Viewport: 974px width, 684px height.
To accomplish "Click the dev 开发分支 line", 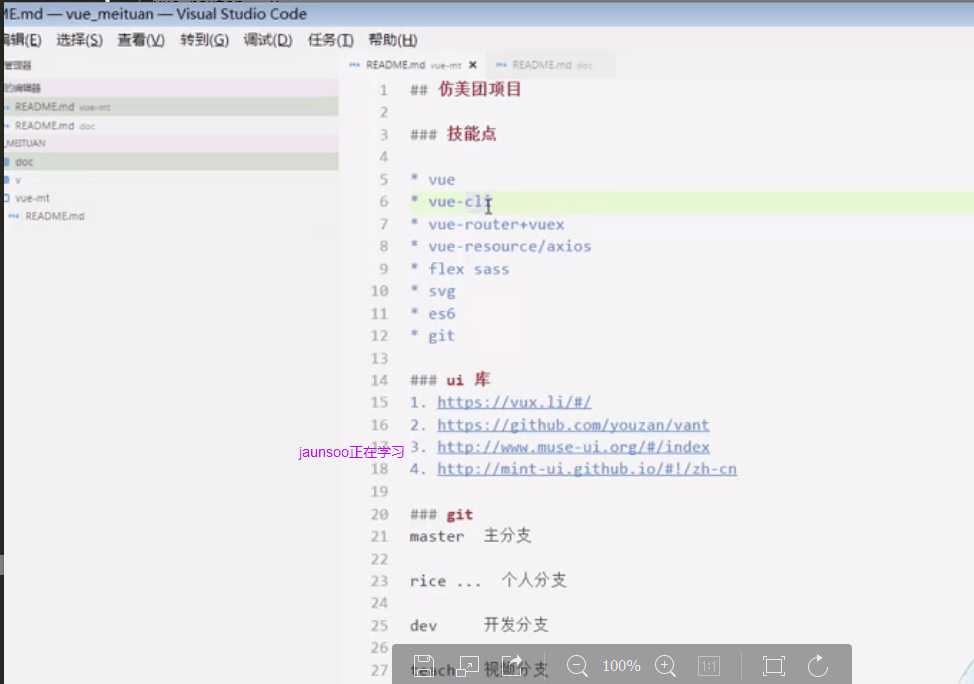I will (x=479, y=625).
